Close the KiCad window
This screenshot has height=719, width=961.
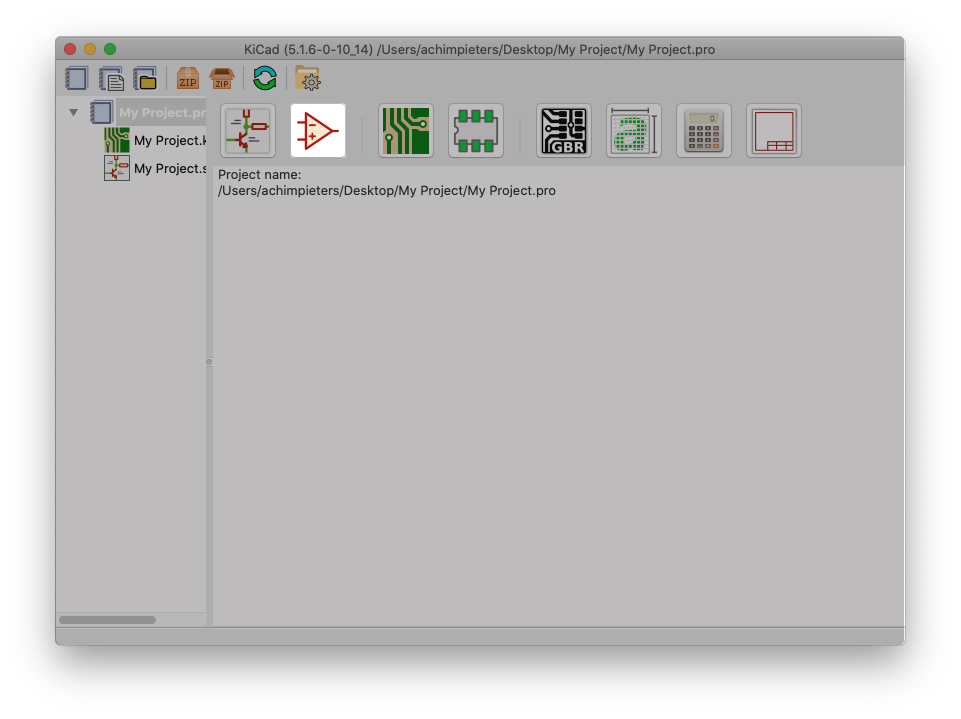coord(70,49)
